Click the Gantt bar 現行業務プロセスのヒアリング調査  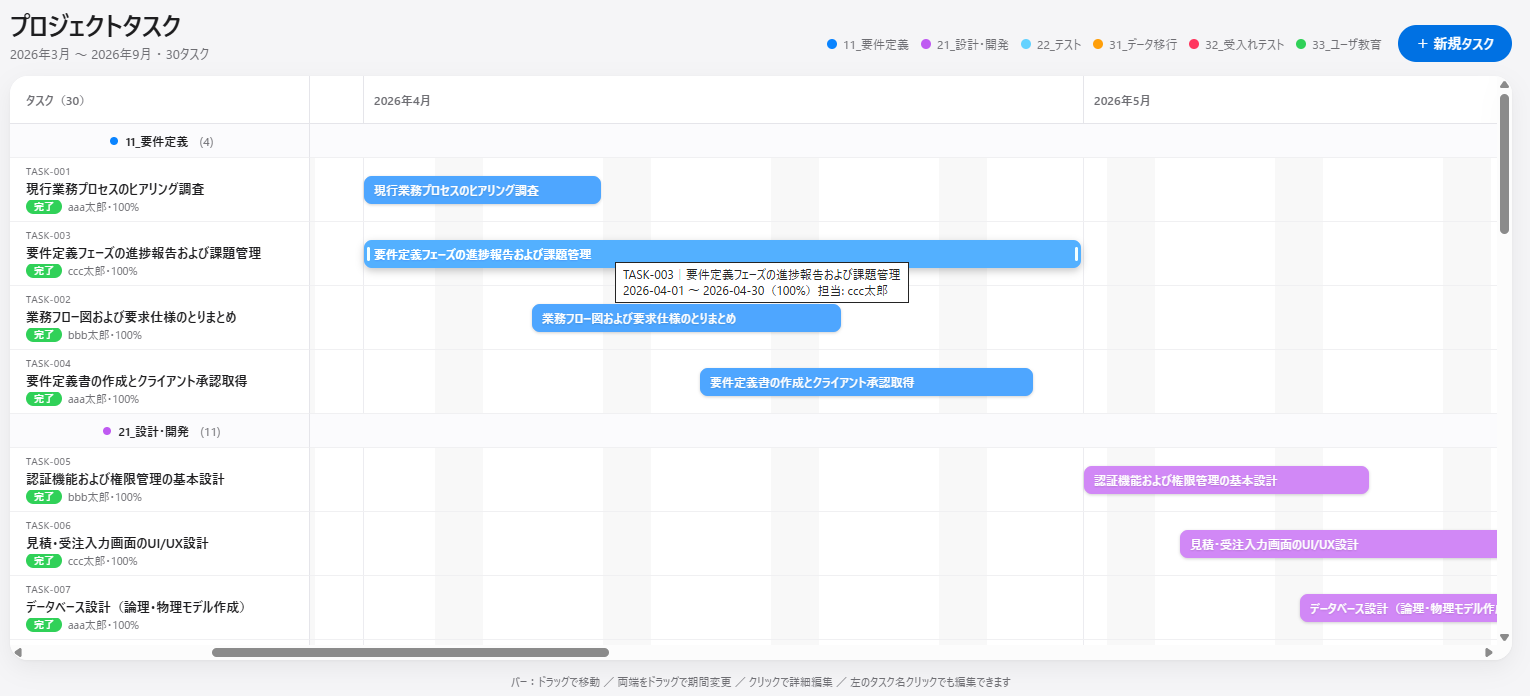(x=482, y=190)
